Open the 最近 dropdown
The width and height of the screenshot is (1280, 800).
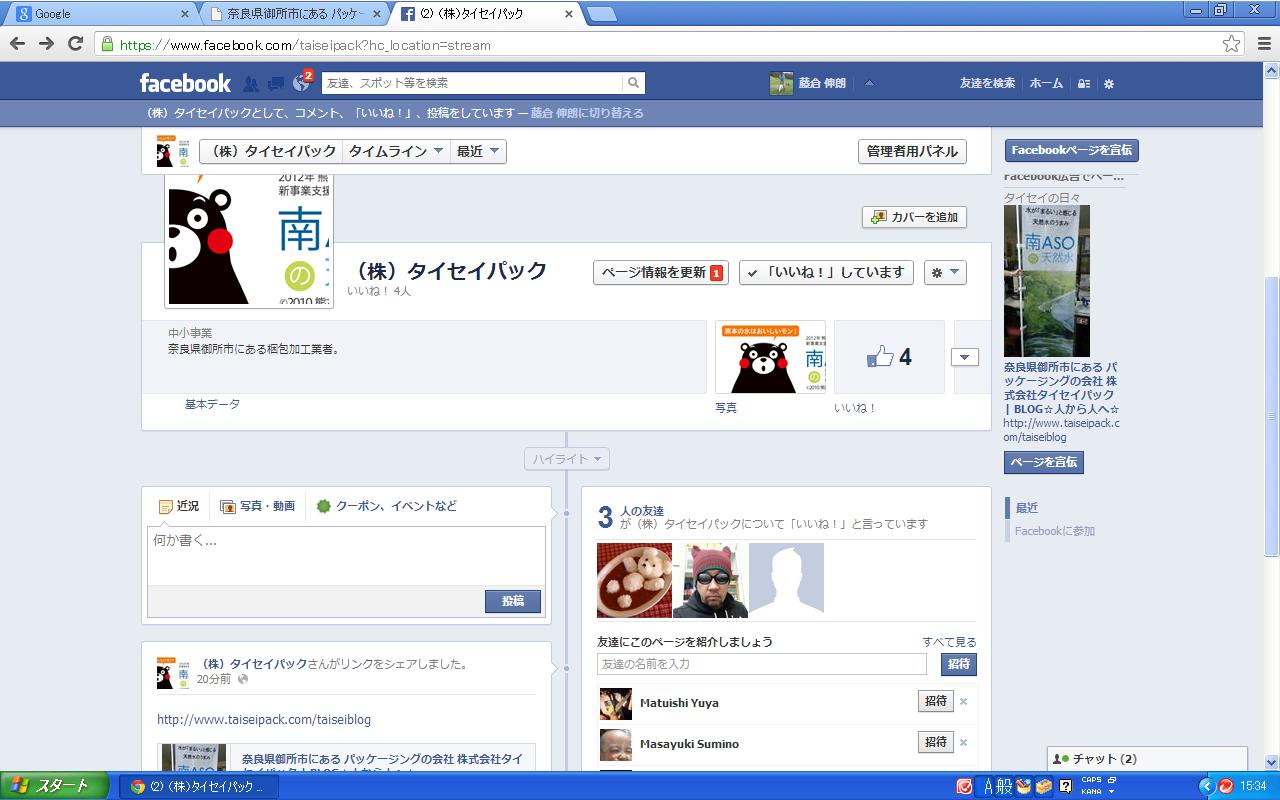coord(478,151)
